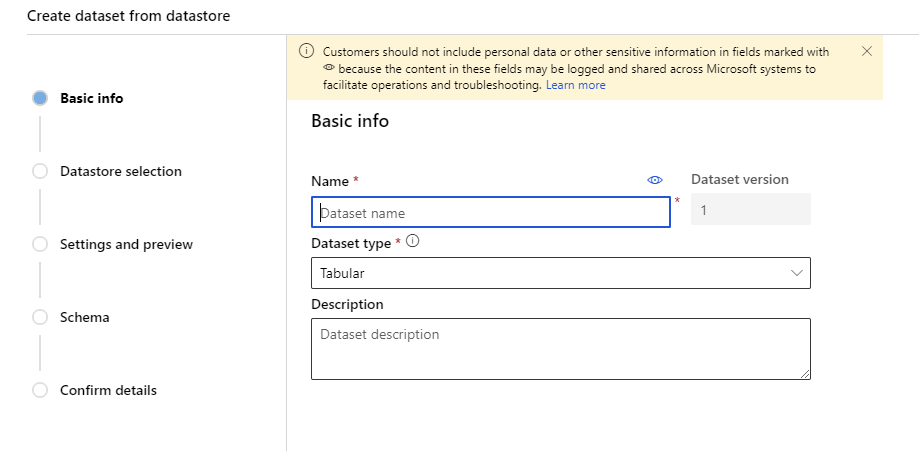Click the Name field label
This screenshot has height=451, width=919.
(330, 181)
